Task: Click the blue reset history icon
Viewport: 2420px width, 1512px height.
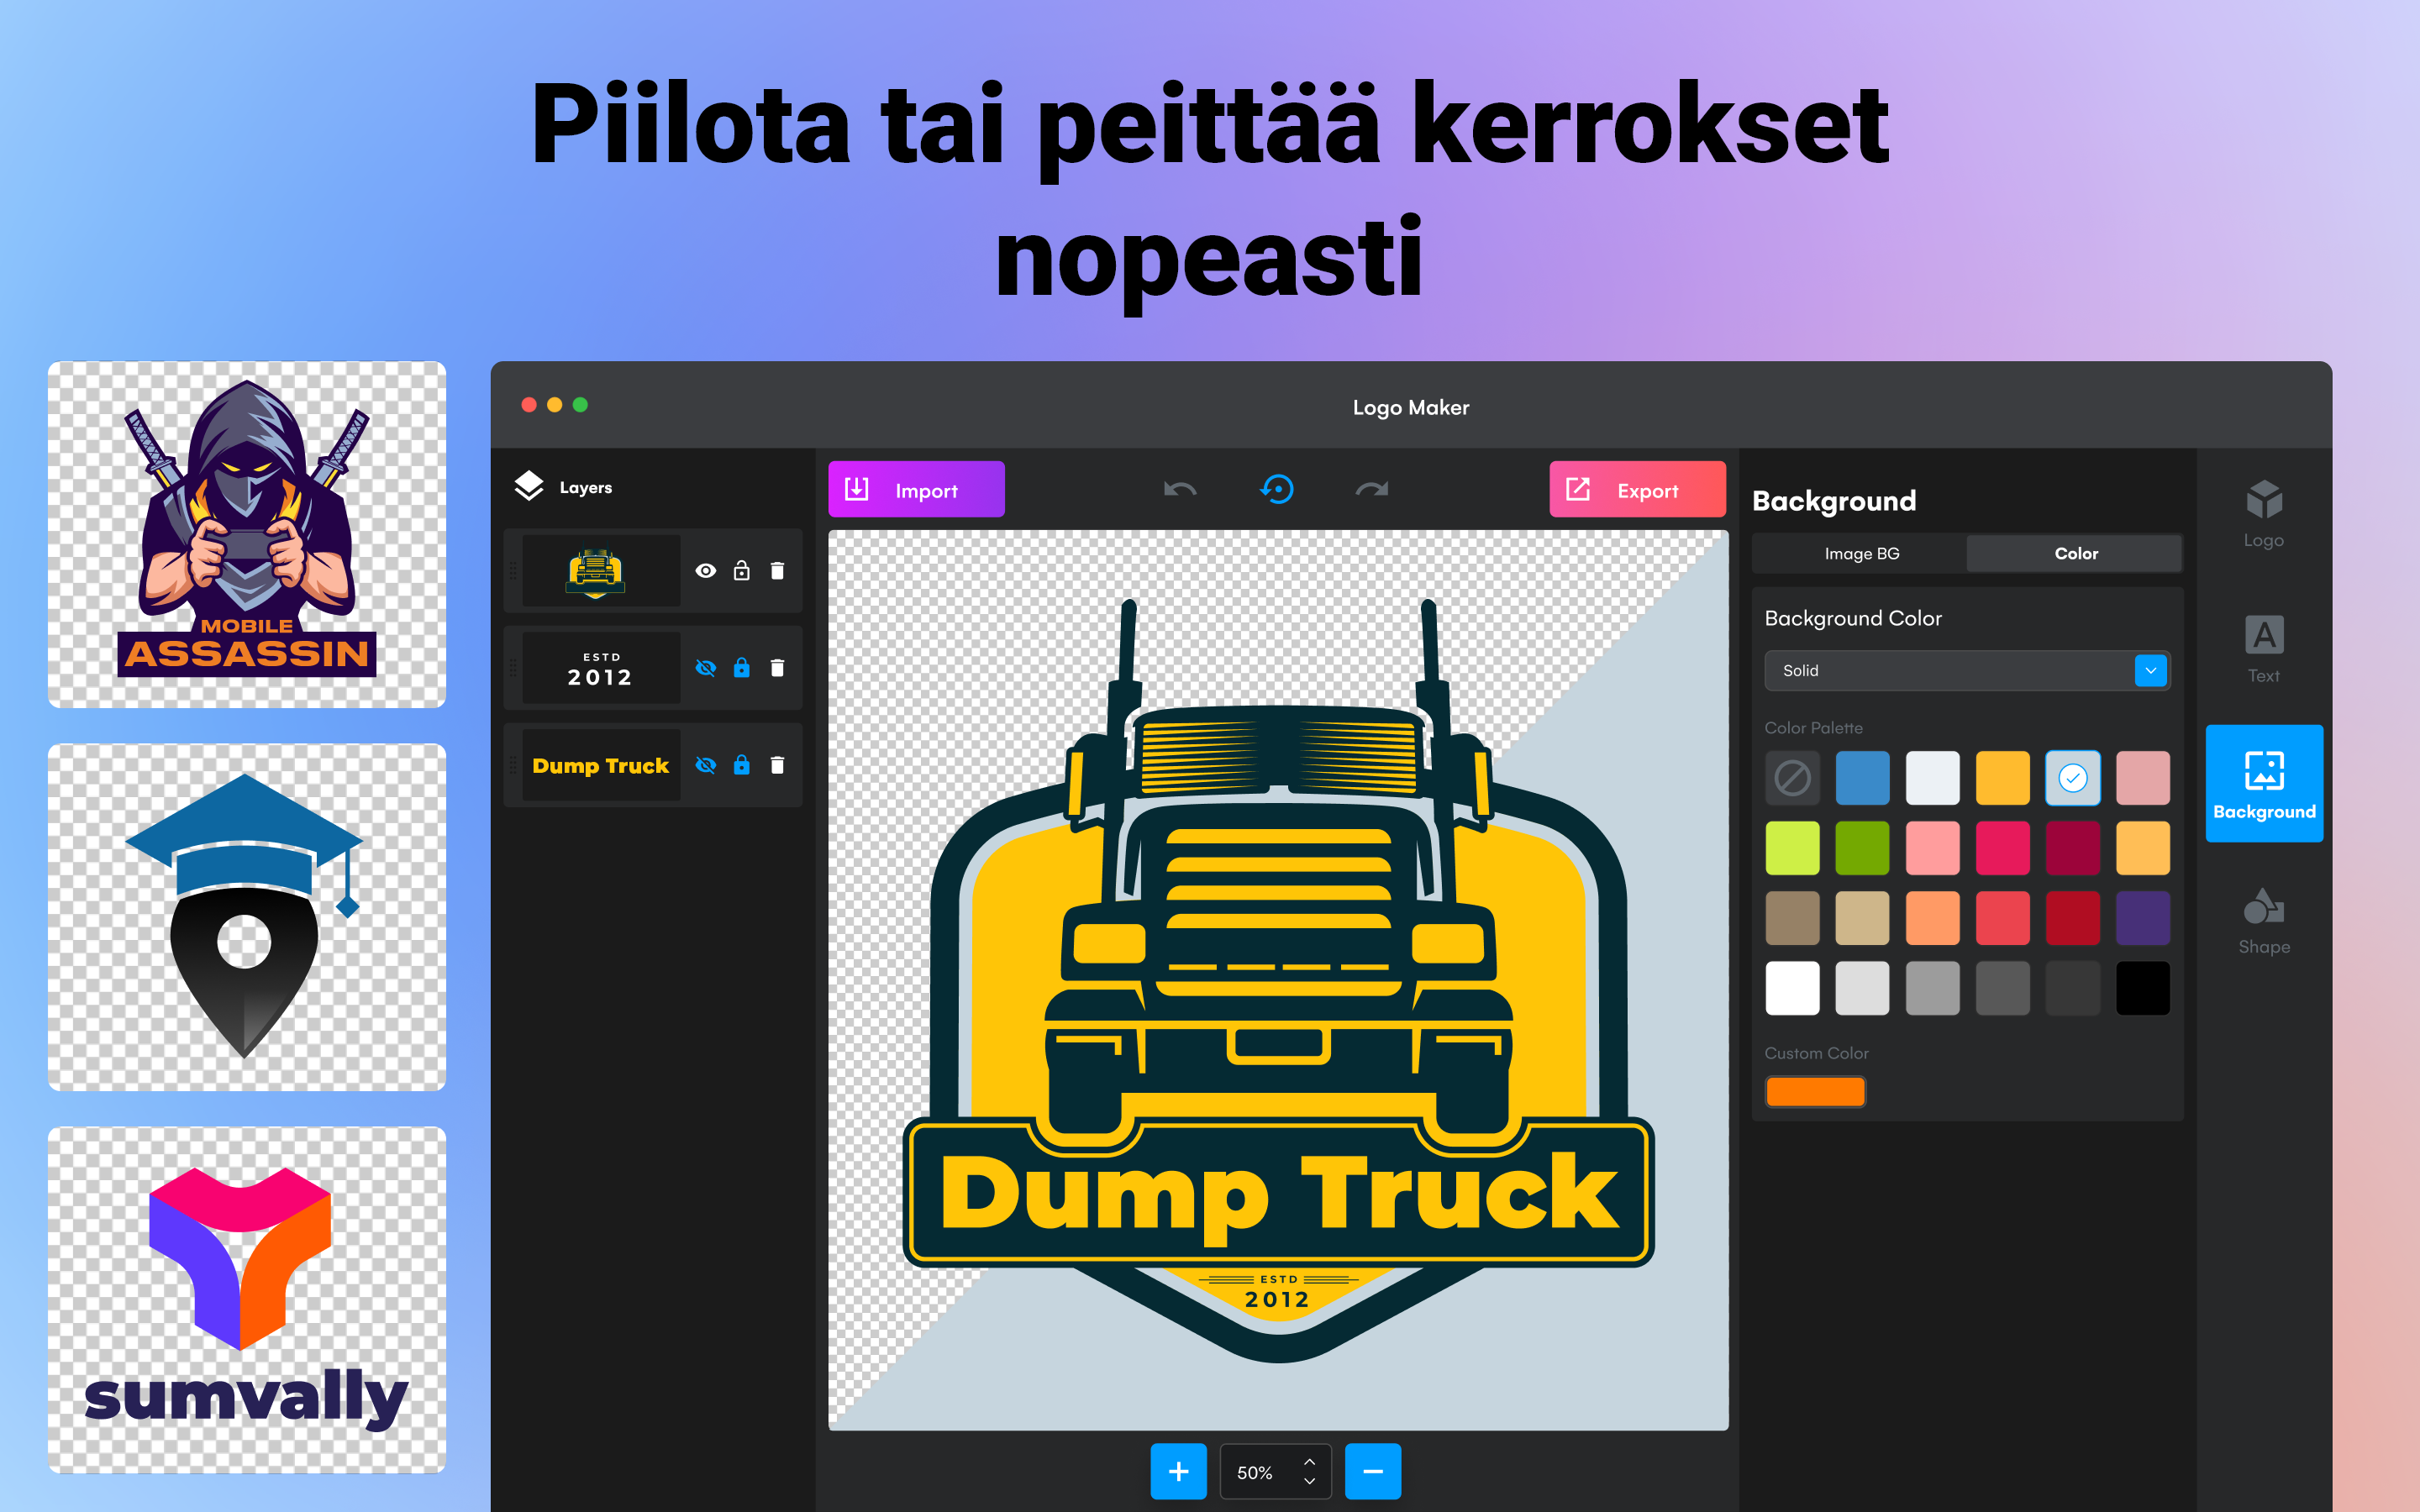Action: pyautogui.click(x=1277, y=490)
